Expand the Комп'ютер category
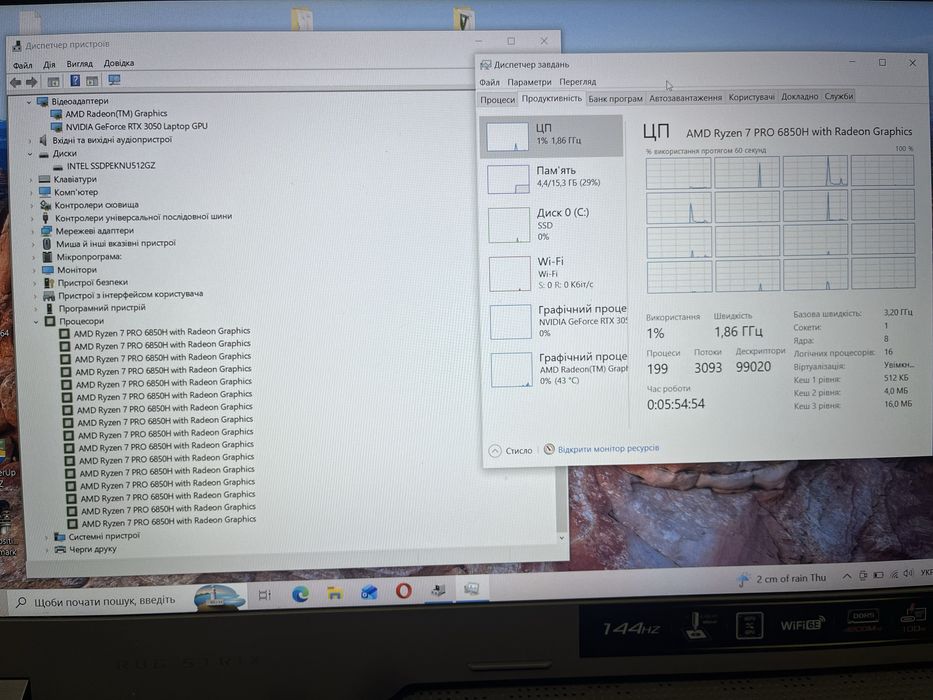This screenshot has width=933, height=700. click(31, 192)
